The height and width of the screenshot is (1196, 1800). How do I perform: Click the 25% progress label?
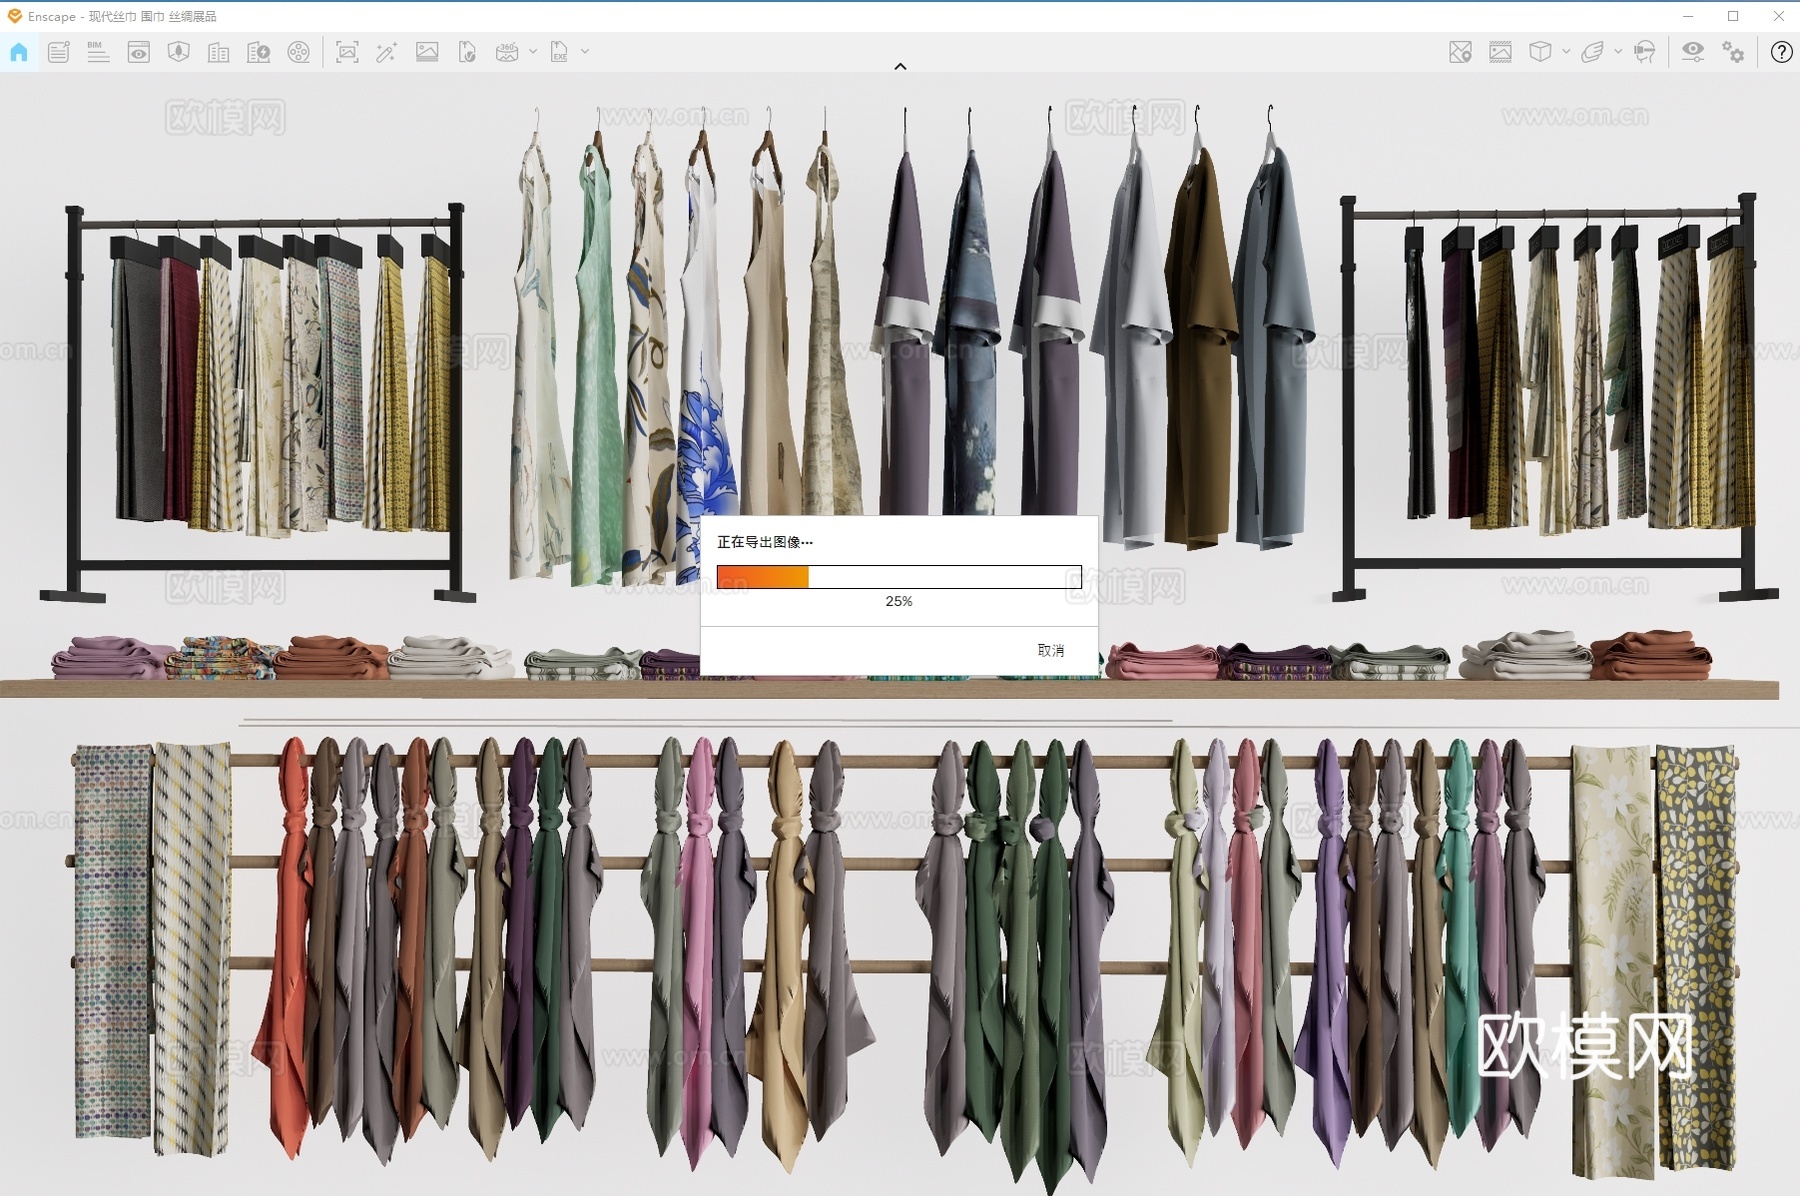pyautogui.click(x=899, y=601)
